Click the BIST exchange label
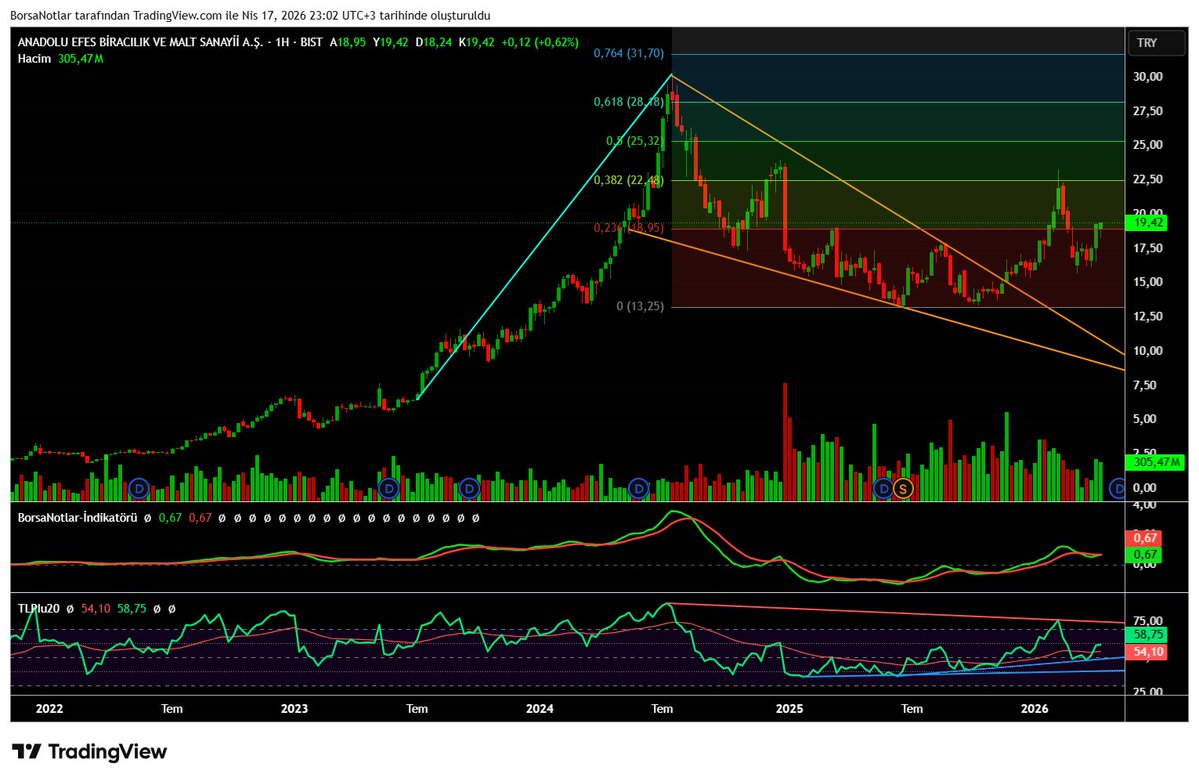The height and width of the screenshot is (781, 1199). 311,42
